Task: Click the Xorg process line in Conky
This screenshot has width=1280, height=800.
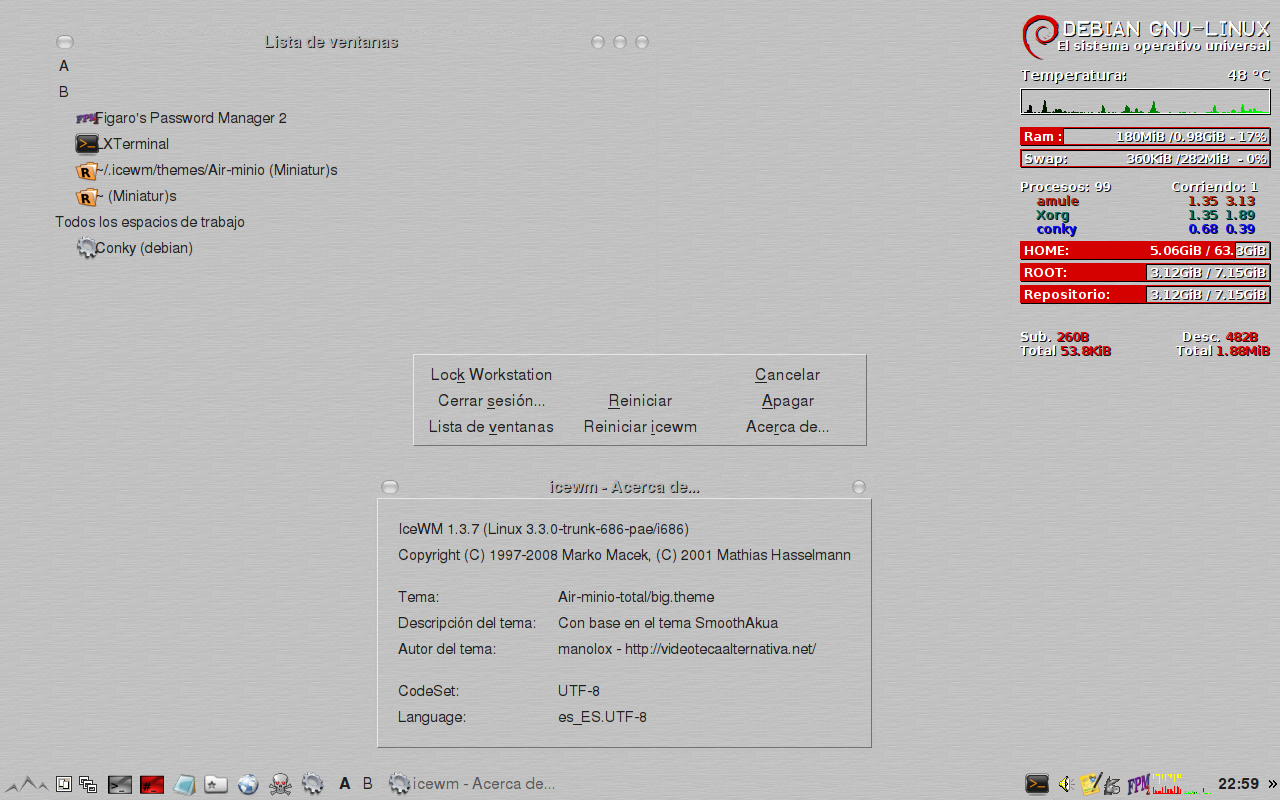Action: coord(1145,215)
